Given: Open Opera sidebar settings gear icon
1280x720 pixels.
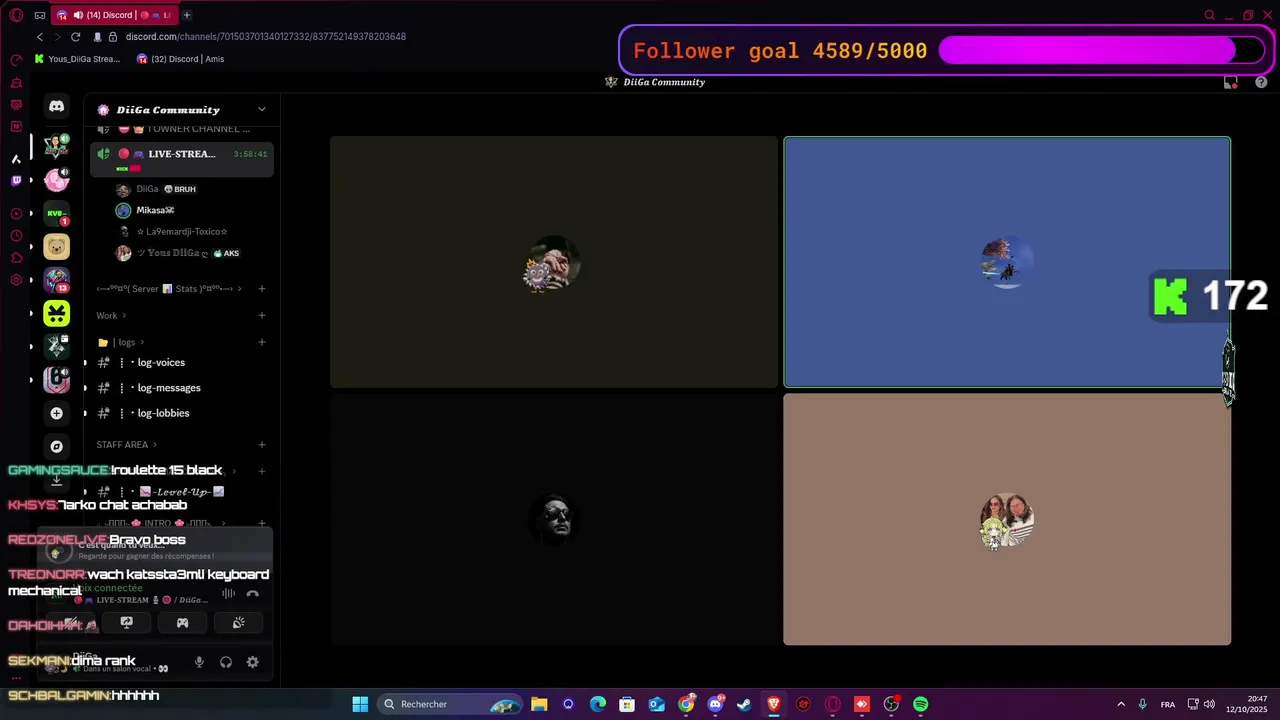Looking at the screenshot, I should point(16,280).
